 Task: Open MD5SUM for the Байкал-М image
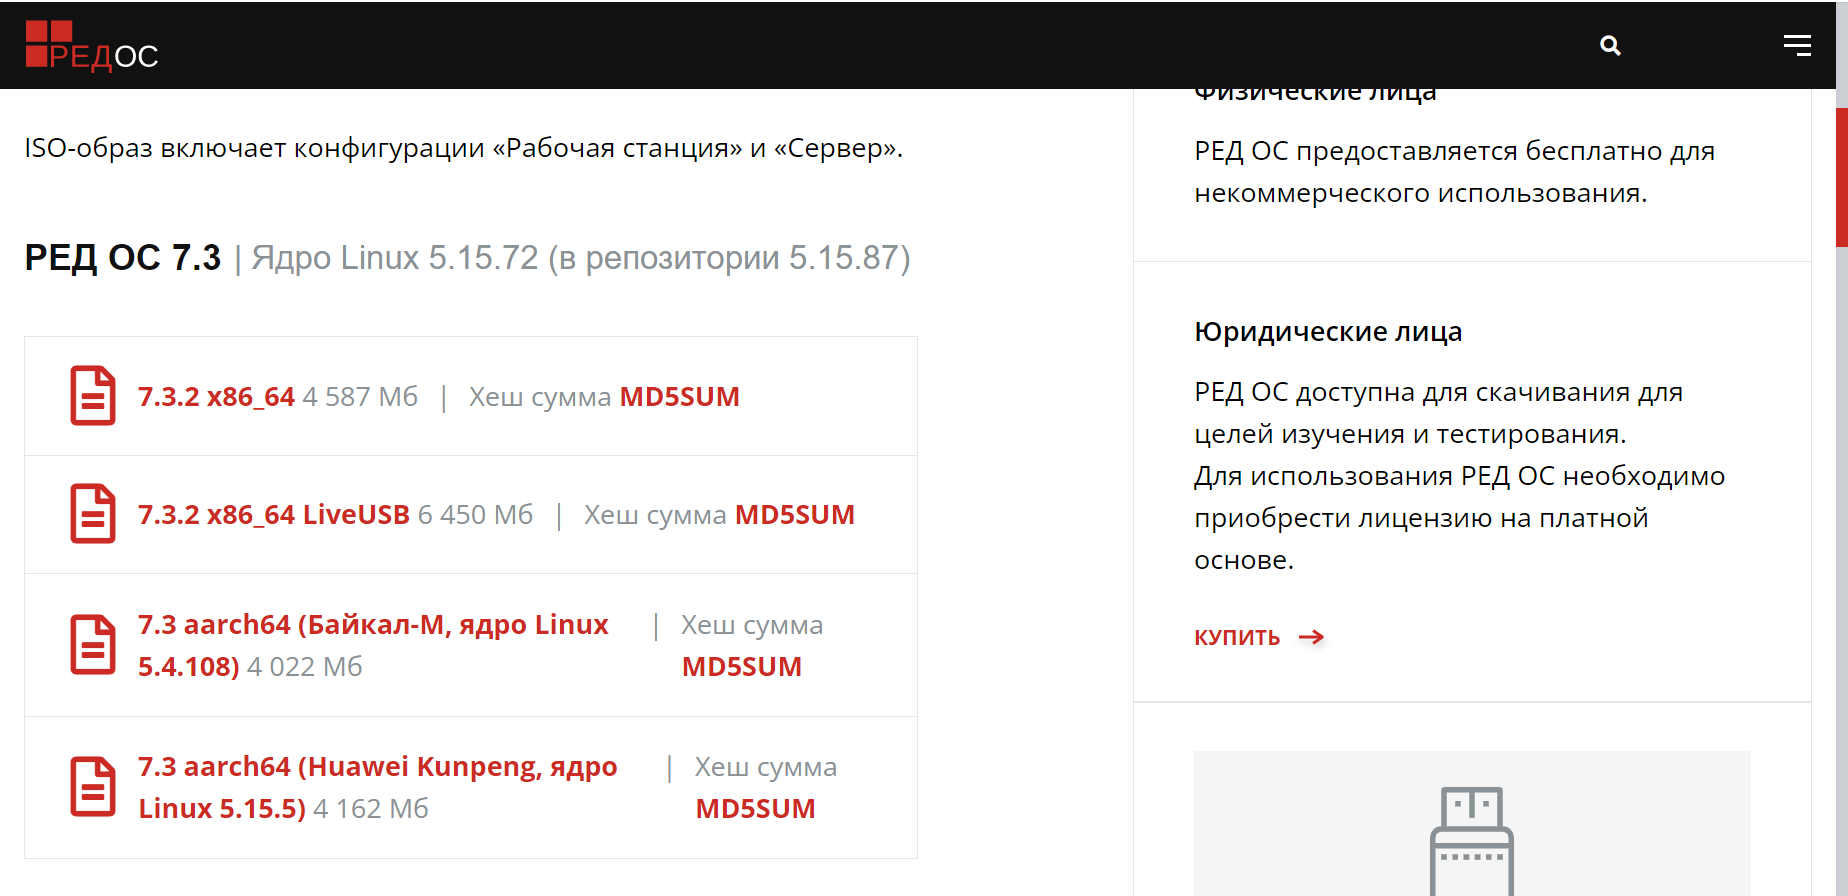pyautogui.click(x=742, y=667)
